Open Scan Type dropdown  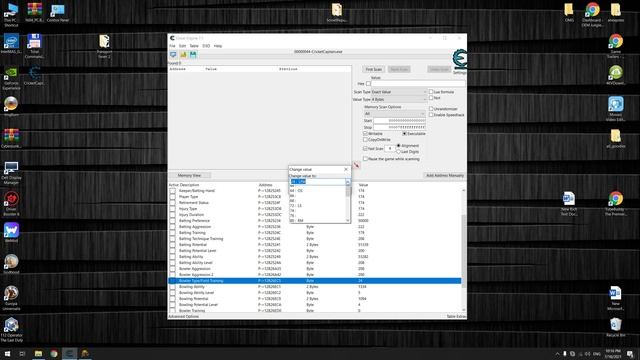(x=399, y=92)
